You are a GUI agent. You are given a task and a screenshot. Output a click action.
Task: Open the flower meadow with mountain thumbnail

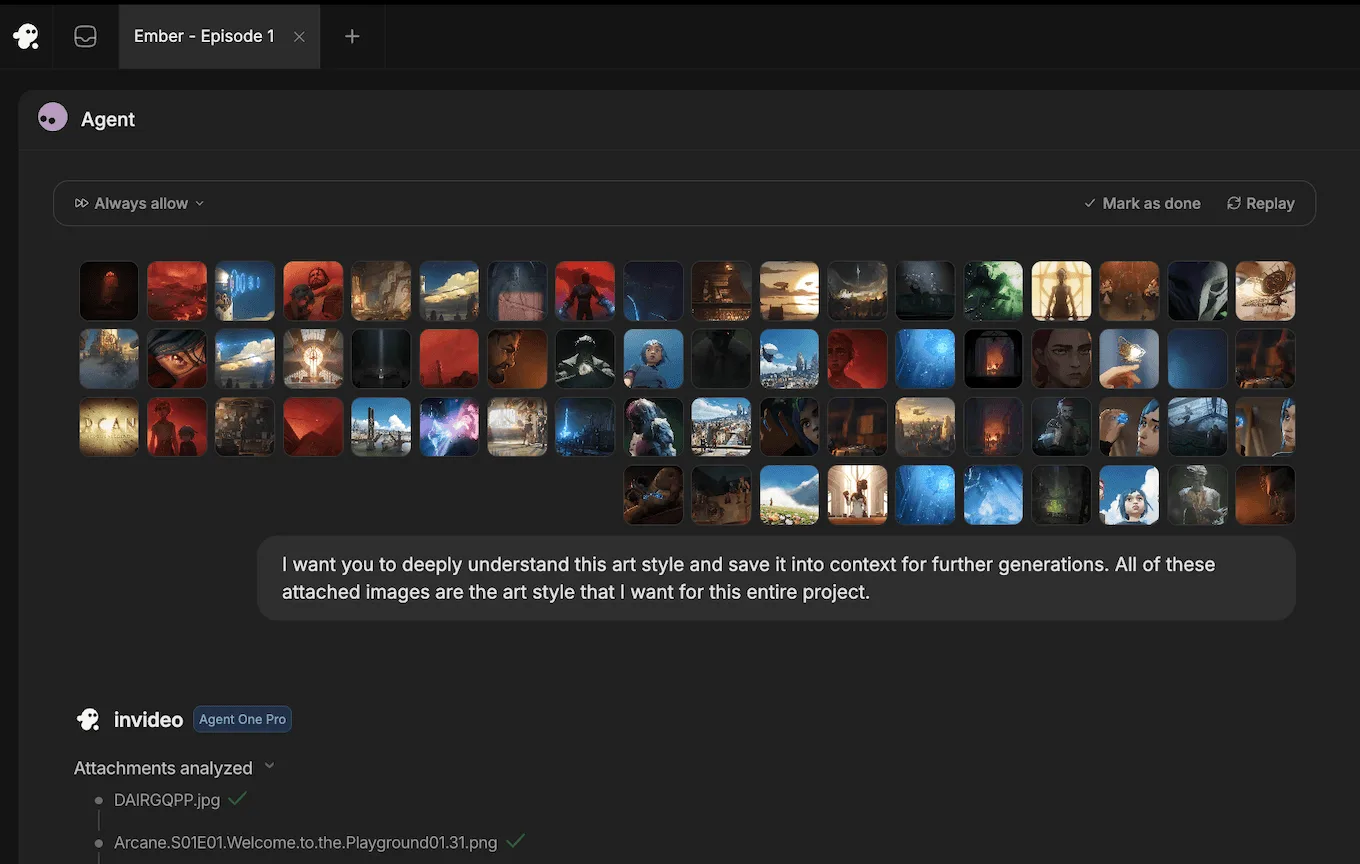pos(789,495)
